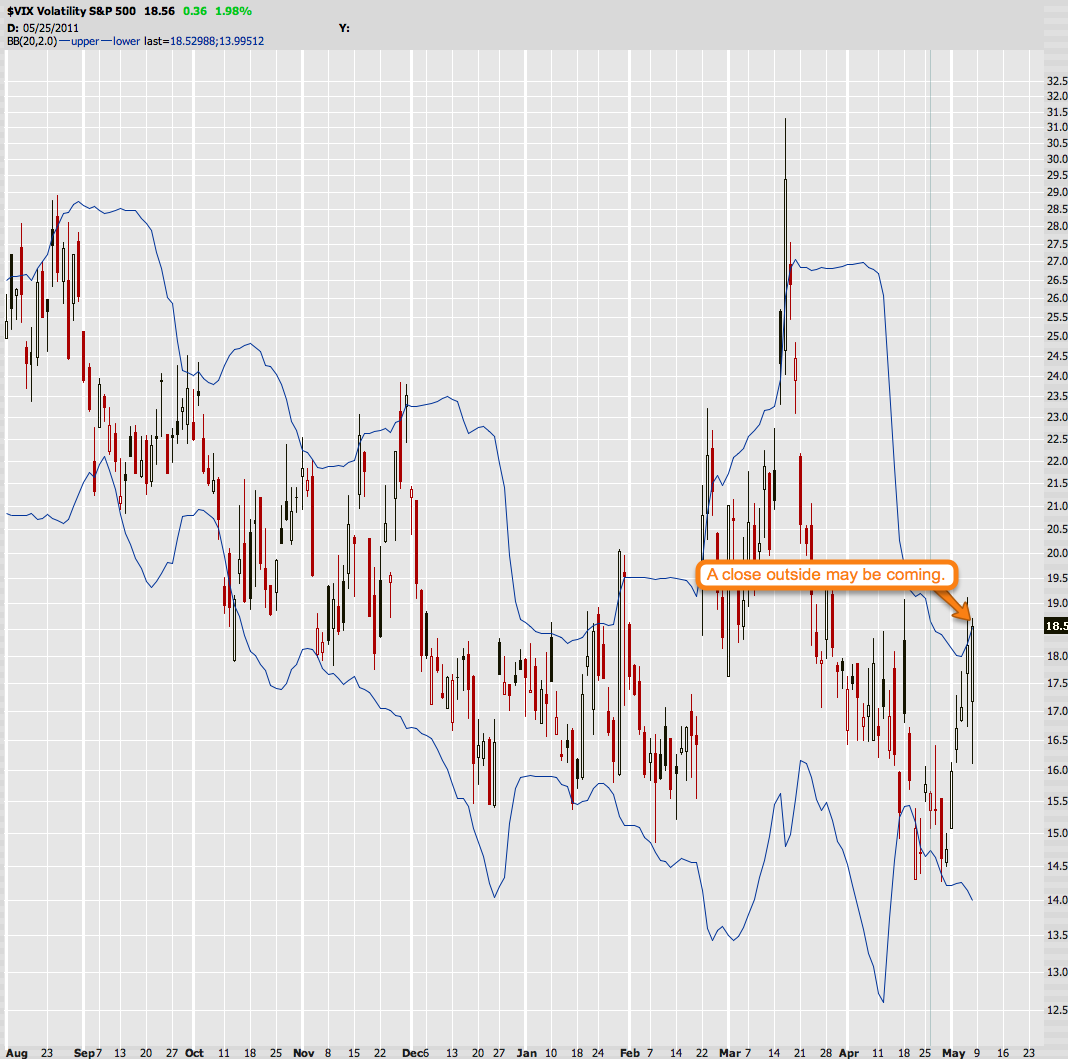Click the Aug month label on time axis

coord(17,1053)
